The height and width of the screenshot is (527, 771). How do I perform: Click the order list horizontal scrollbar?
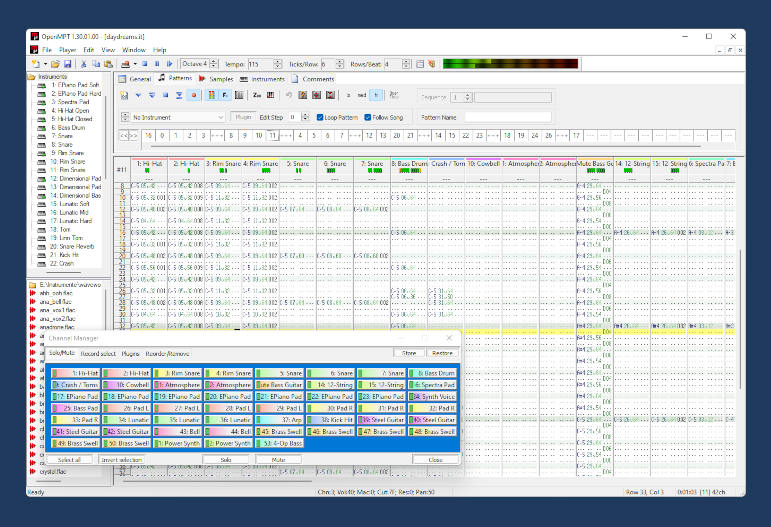(x=425, y=146)
